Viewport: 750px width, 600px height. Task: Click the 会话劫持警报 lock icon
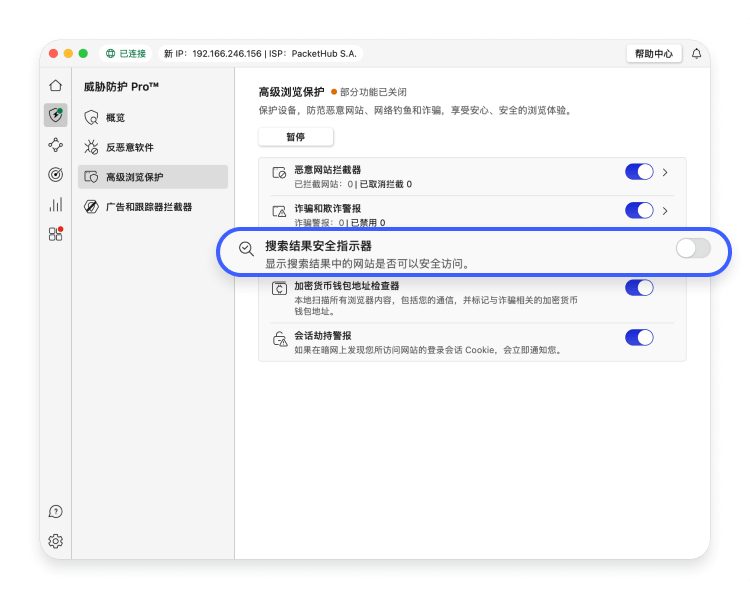click(280, 339)
